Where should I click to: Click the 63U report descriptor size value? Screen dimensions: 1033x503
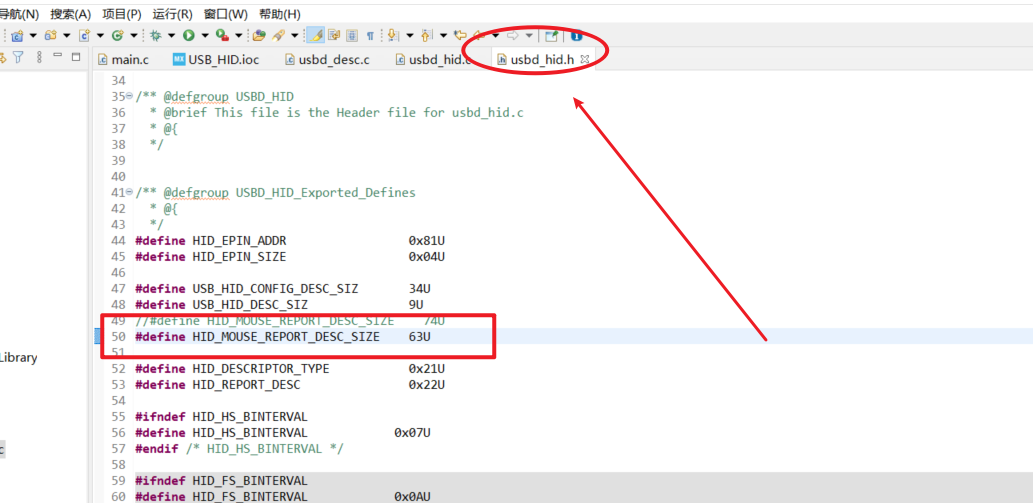(419, 337)
